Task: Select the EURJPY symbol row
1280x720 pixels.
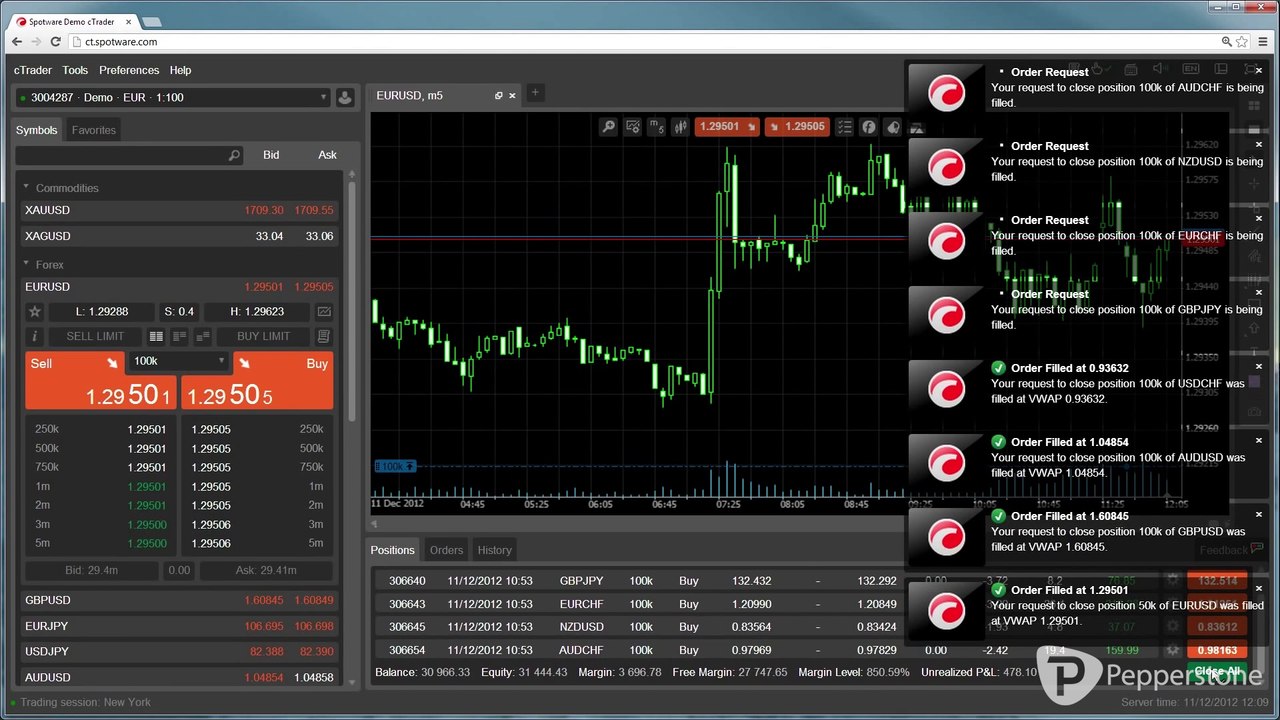Action: point(179,626)
